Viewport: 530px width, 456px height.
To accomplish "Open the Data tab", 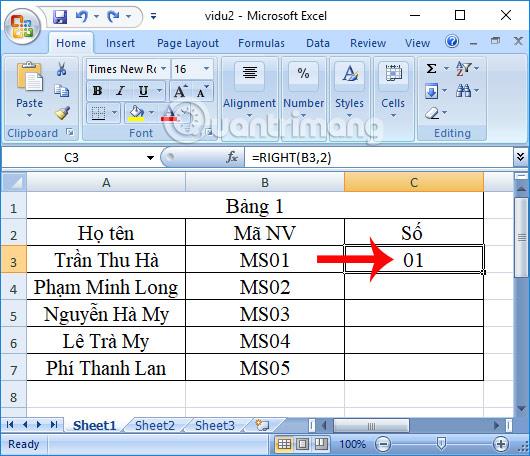I will (x=317, y=43).
